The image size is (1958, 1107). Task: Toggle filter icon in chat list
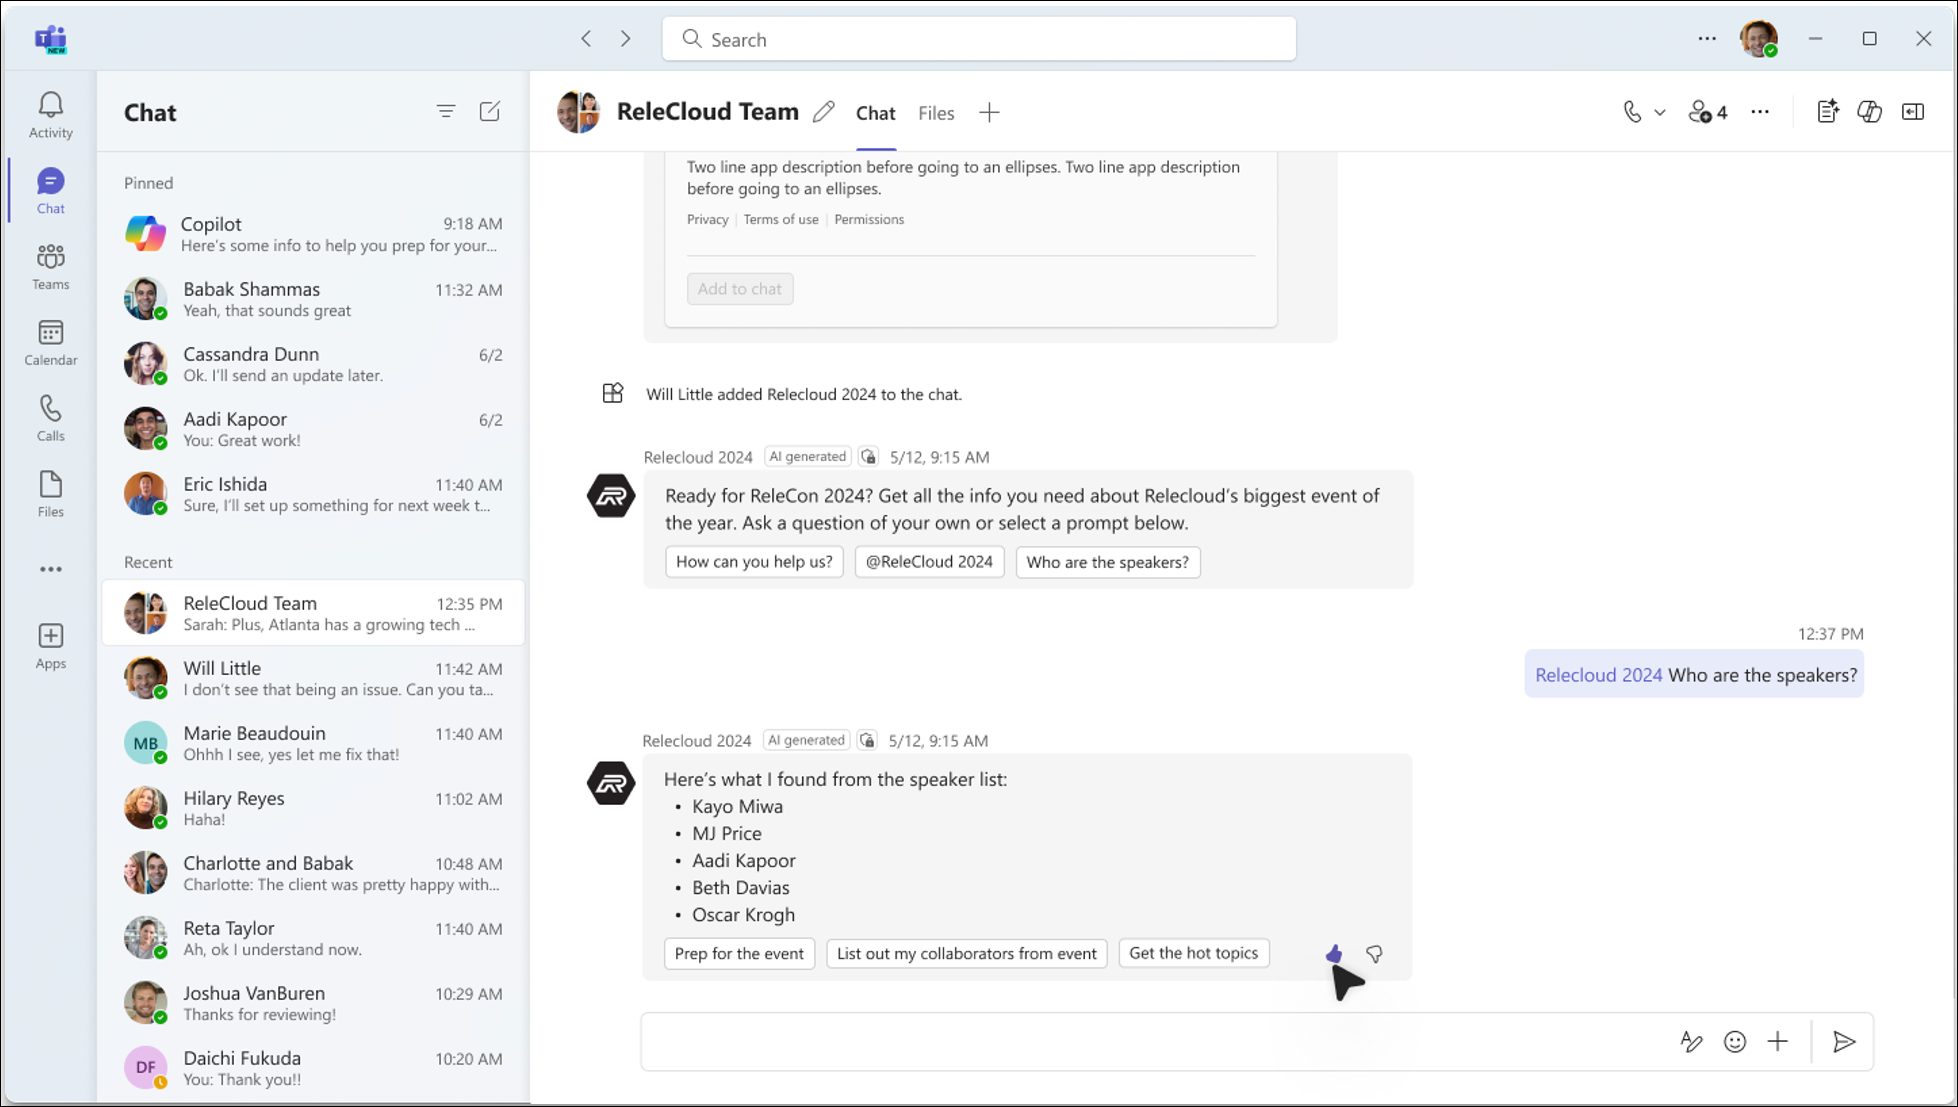(446, 112)
